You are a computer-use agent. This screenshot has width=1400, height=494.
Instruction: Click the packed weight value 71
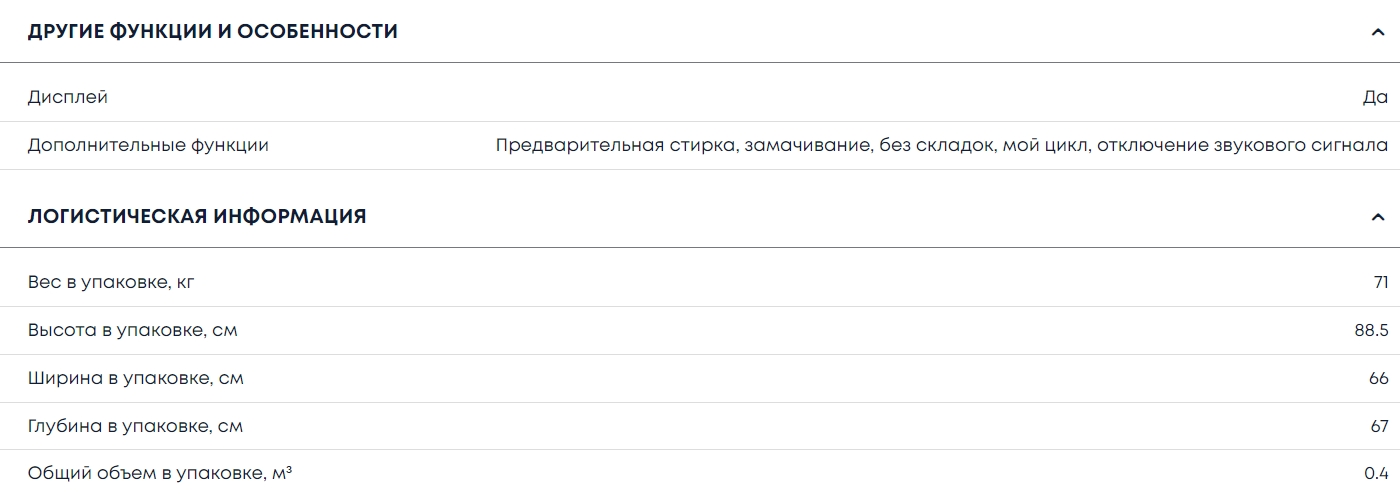(1380, 283)
